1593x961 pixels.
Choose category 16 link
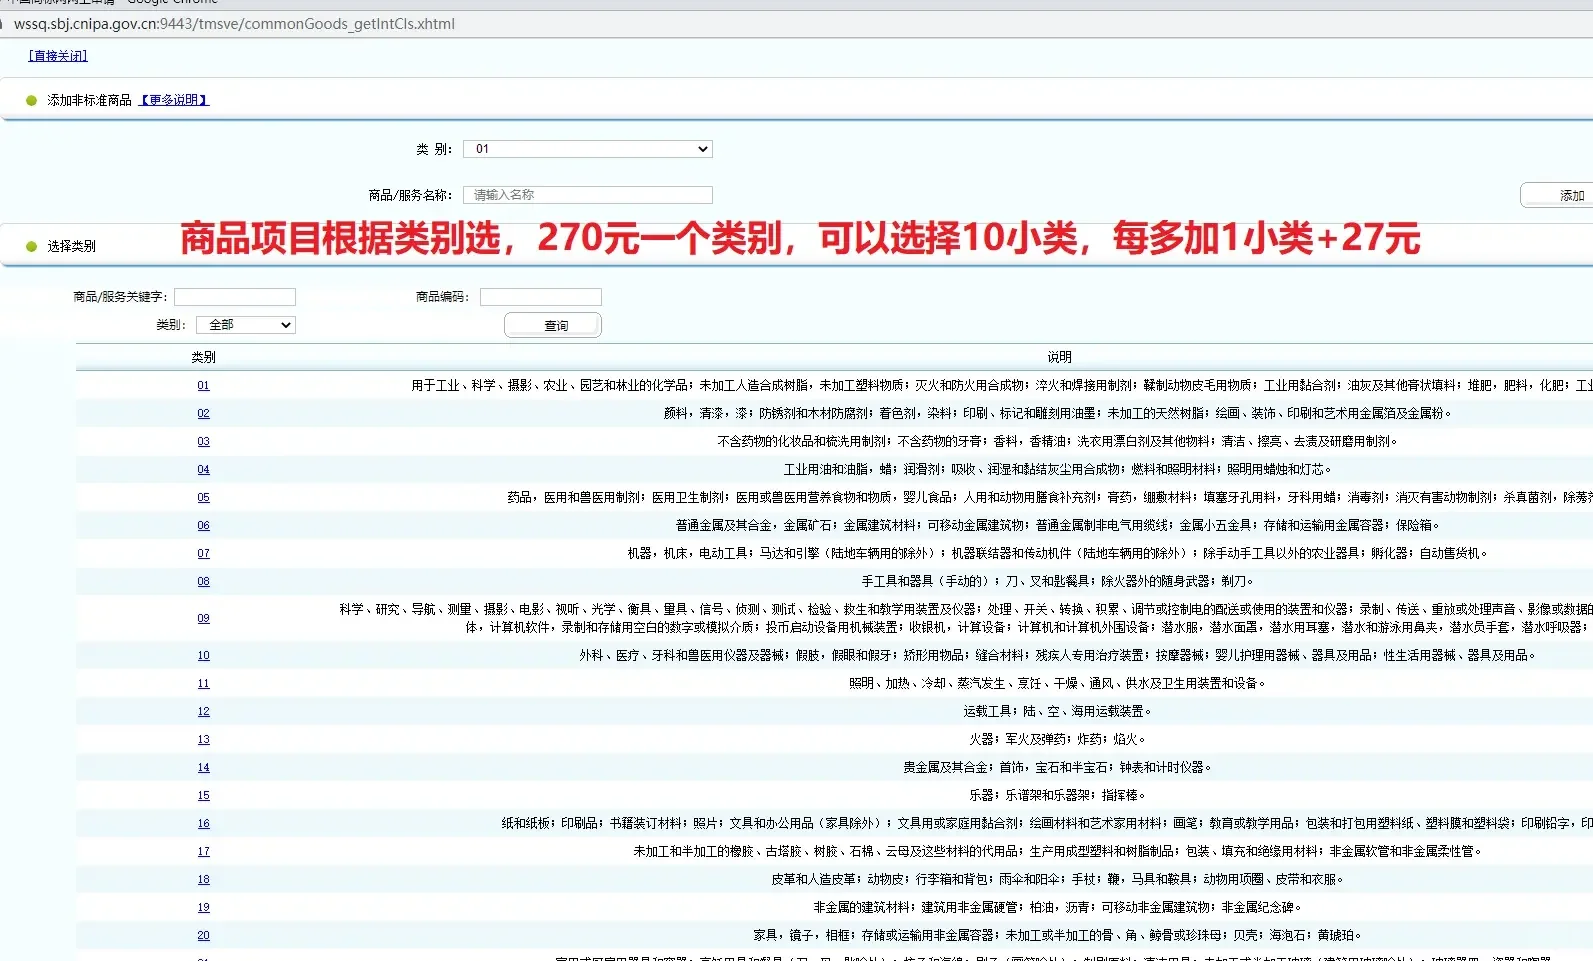coord(203,824)
